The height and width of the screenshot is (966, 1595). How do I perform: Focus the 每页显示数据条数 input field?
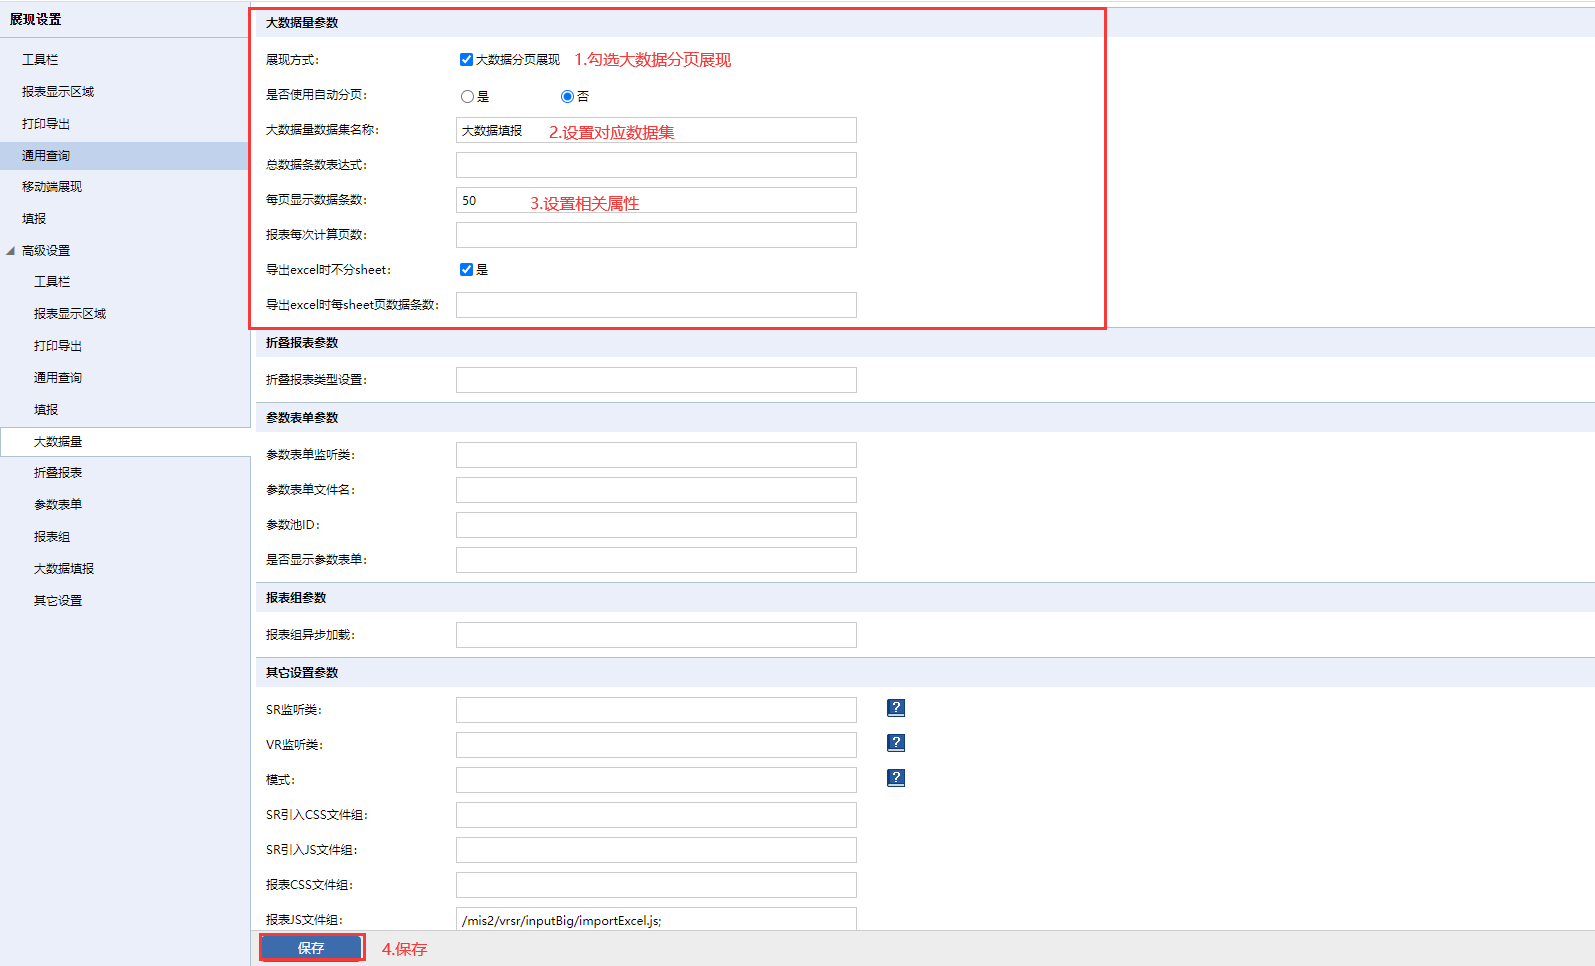coord(656,200)
